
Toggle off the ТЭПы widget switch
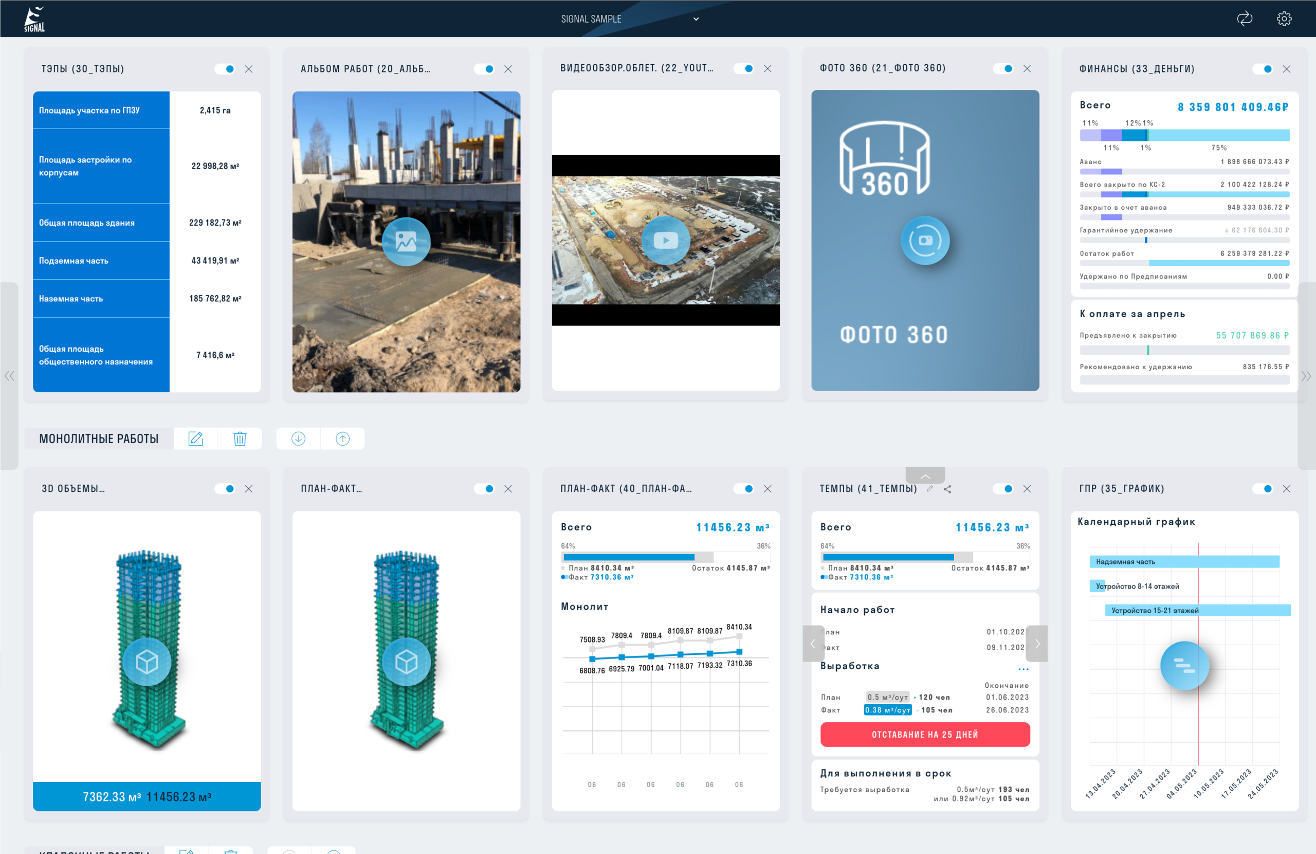point(225,69)
